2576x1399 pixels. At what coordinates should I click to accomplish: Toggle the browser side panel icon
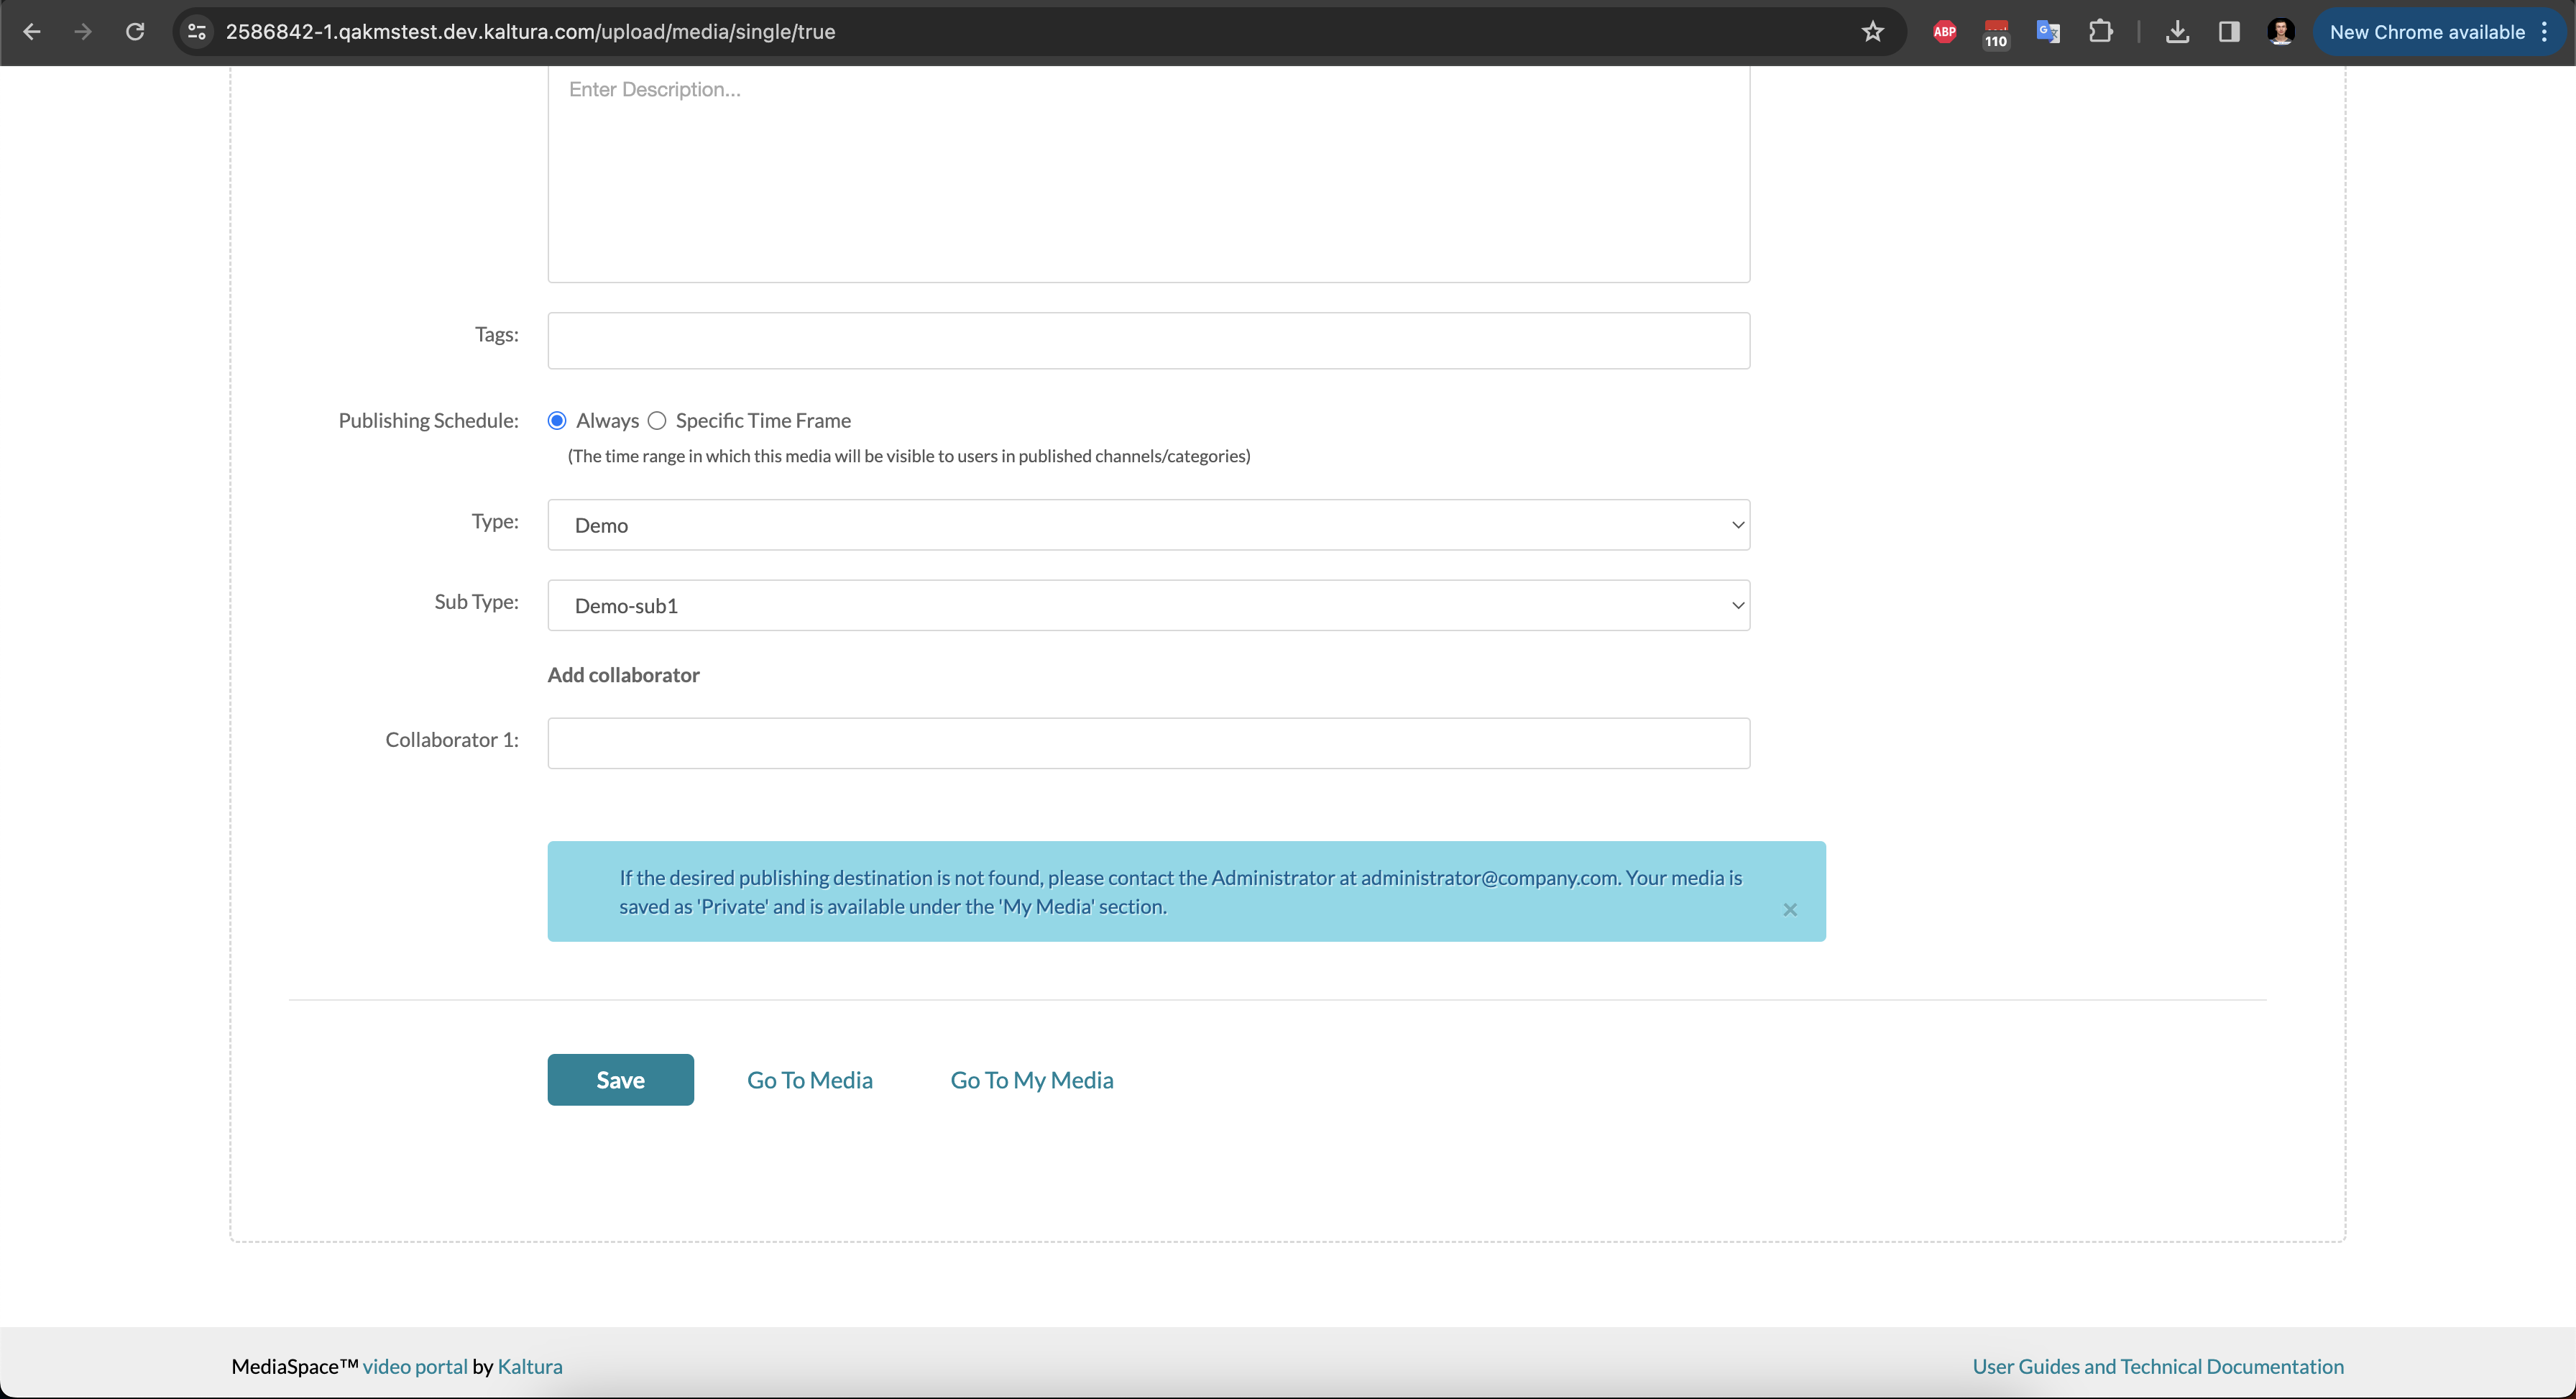click(2229, 32)
